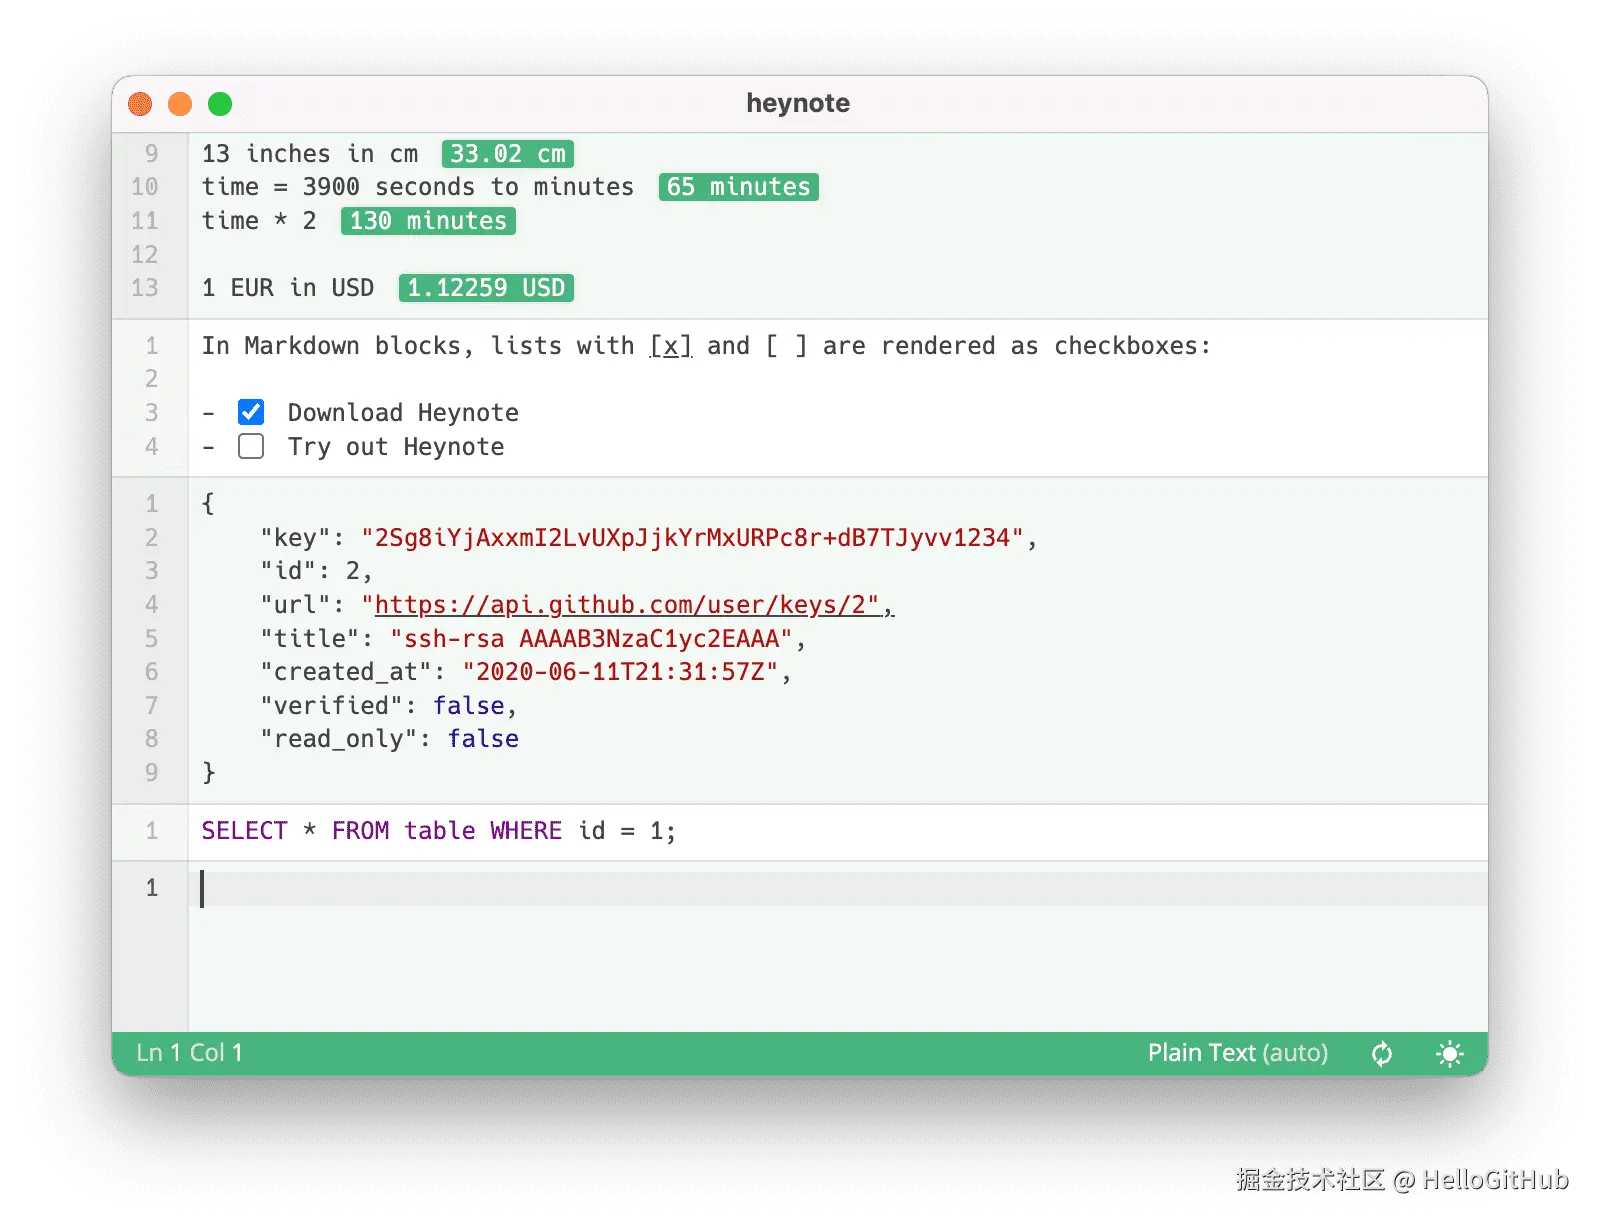Open the Plain Text (auto) language selector
This screenshot has height=1224, width=1600.
click(1238, 1053)
